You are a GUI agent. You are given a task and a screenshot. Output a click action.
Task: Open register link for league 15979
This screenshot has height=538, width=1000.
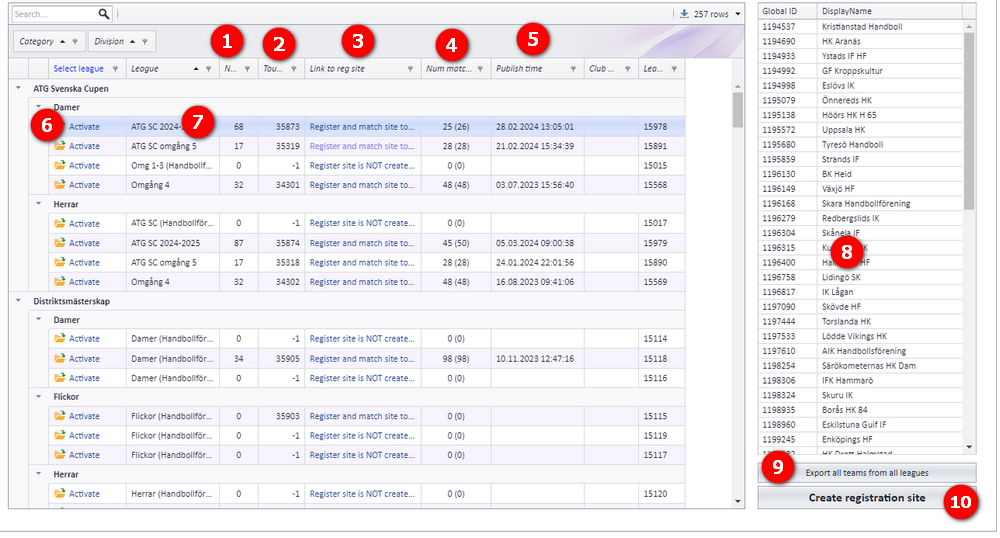pos(362,243)
